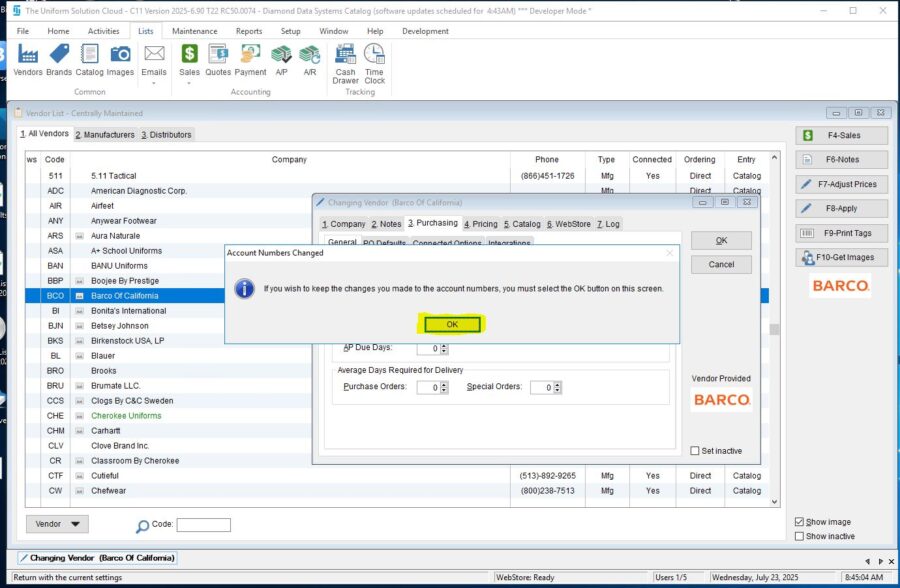Viewport: 900px width, 588px height.
Task: Expand the Vendor dropdown button
Action: pyautogui.click(x=57, y=524)
